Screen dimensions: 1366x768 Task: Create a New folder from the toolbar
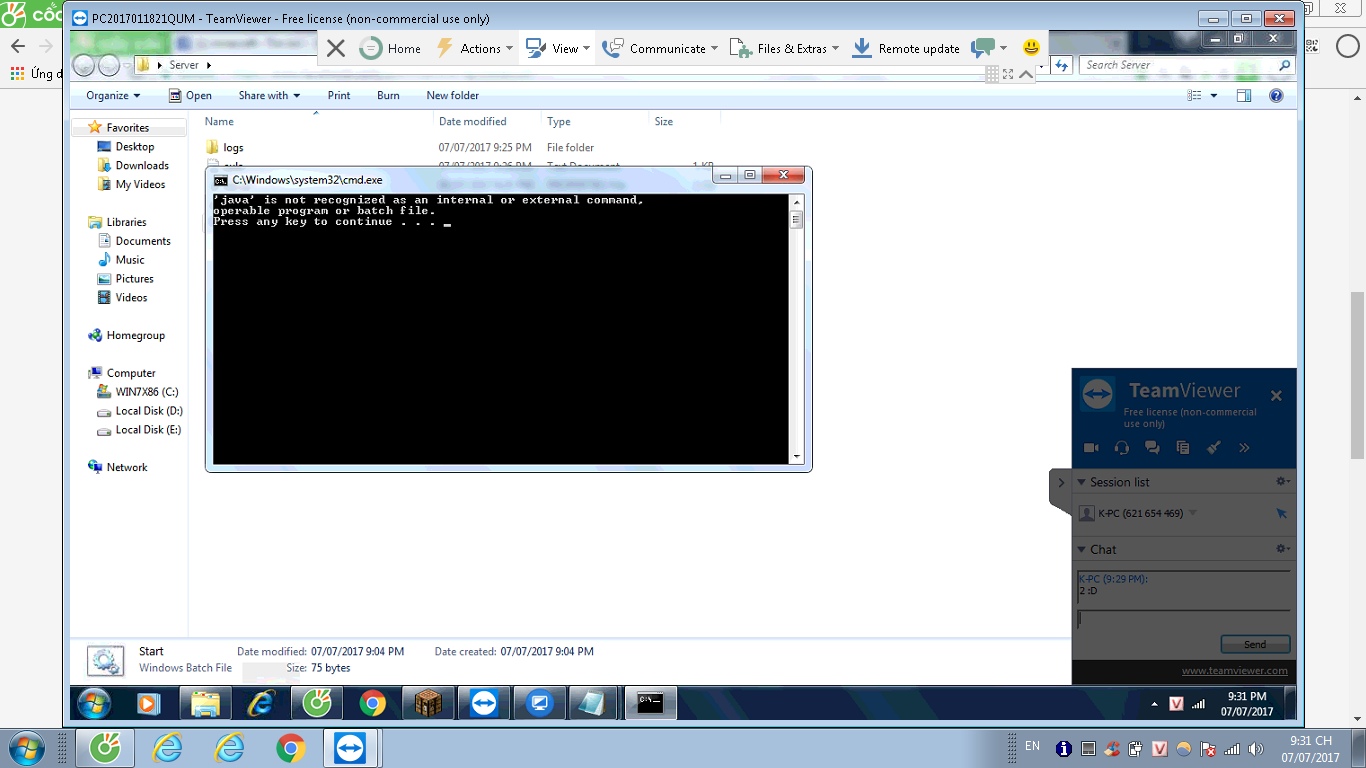click(x=453, y=96)
